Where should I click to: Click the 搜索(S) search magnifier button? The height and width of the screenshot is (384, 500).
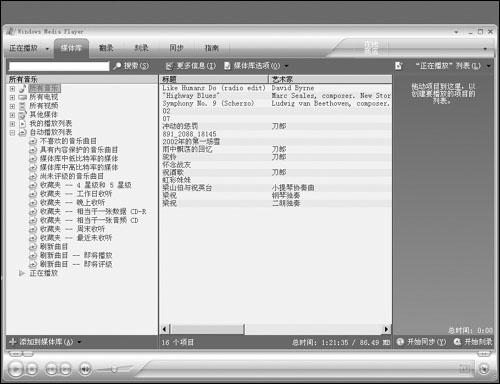click(131, 66)
